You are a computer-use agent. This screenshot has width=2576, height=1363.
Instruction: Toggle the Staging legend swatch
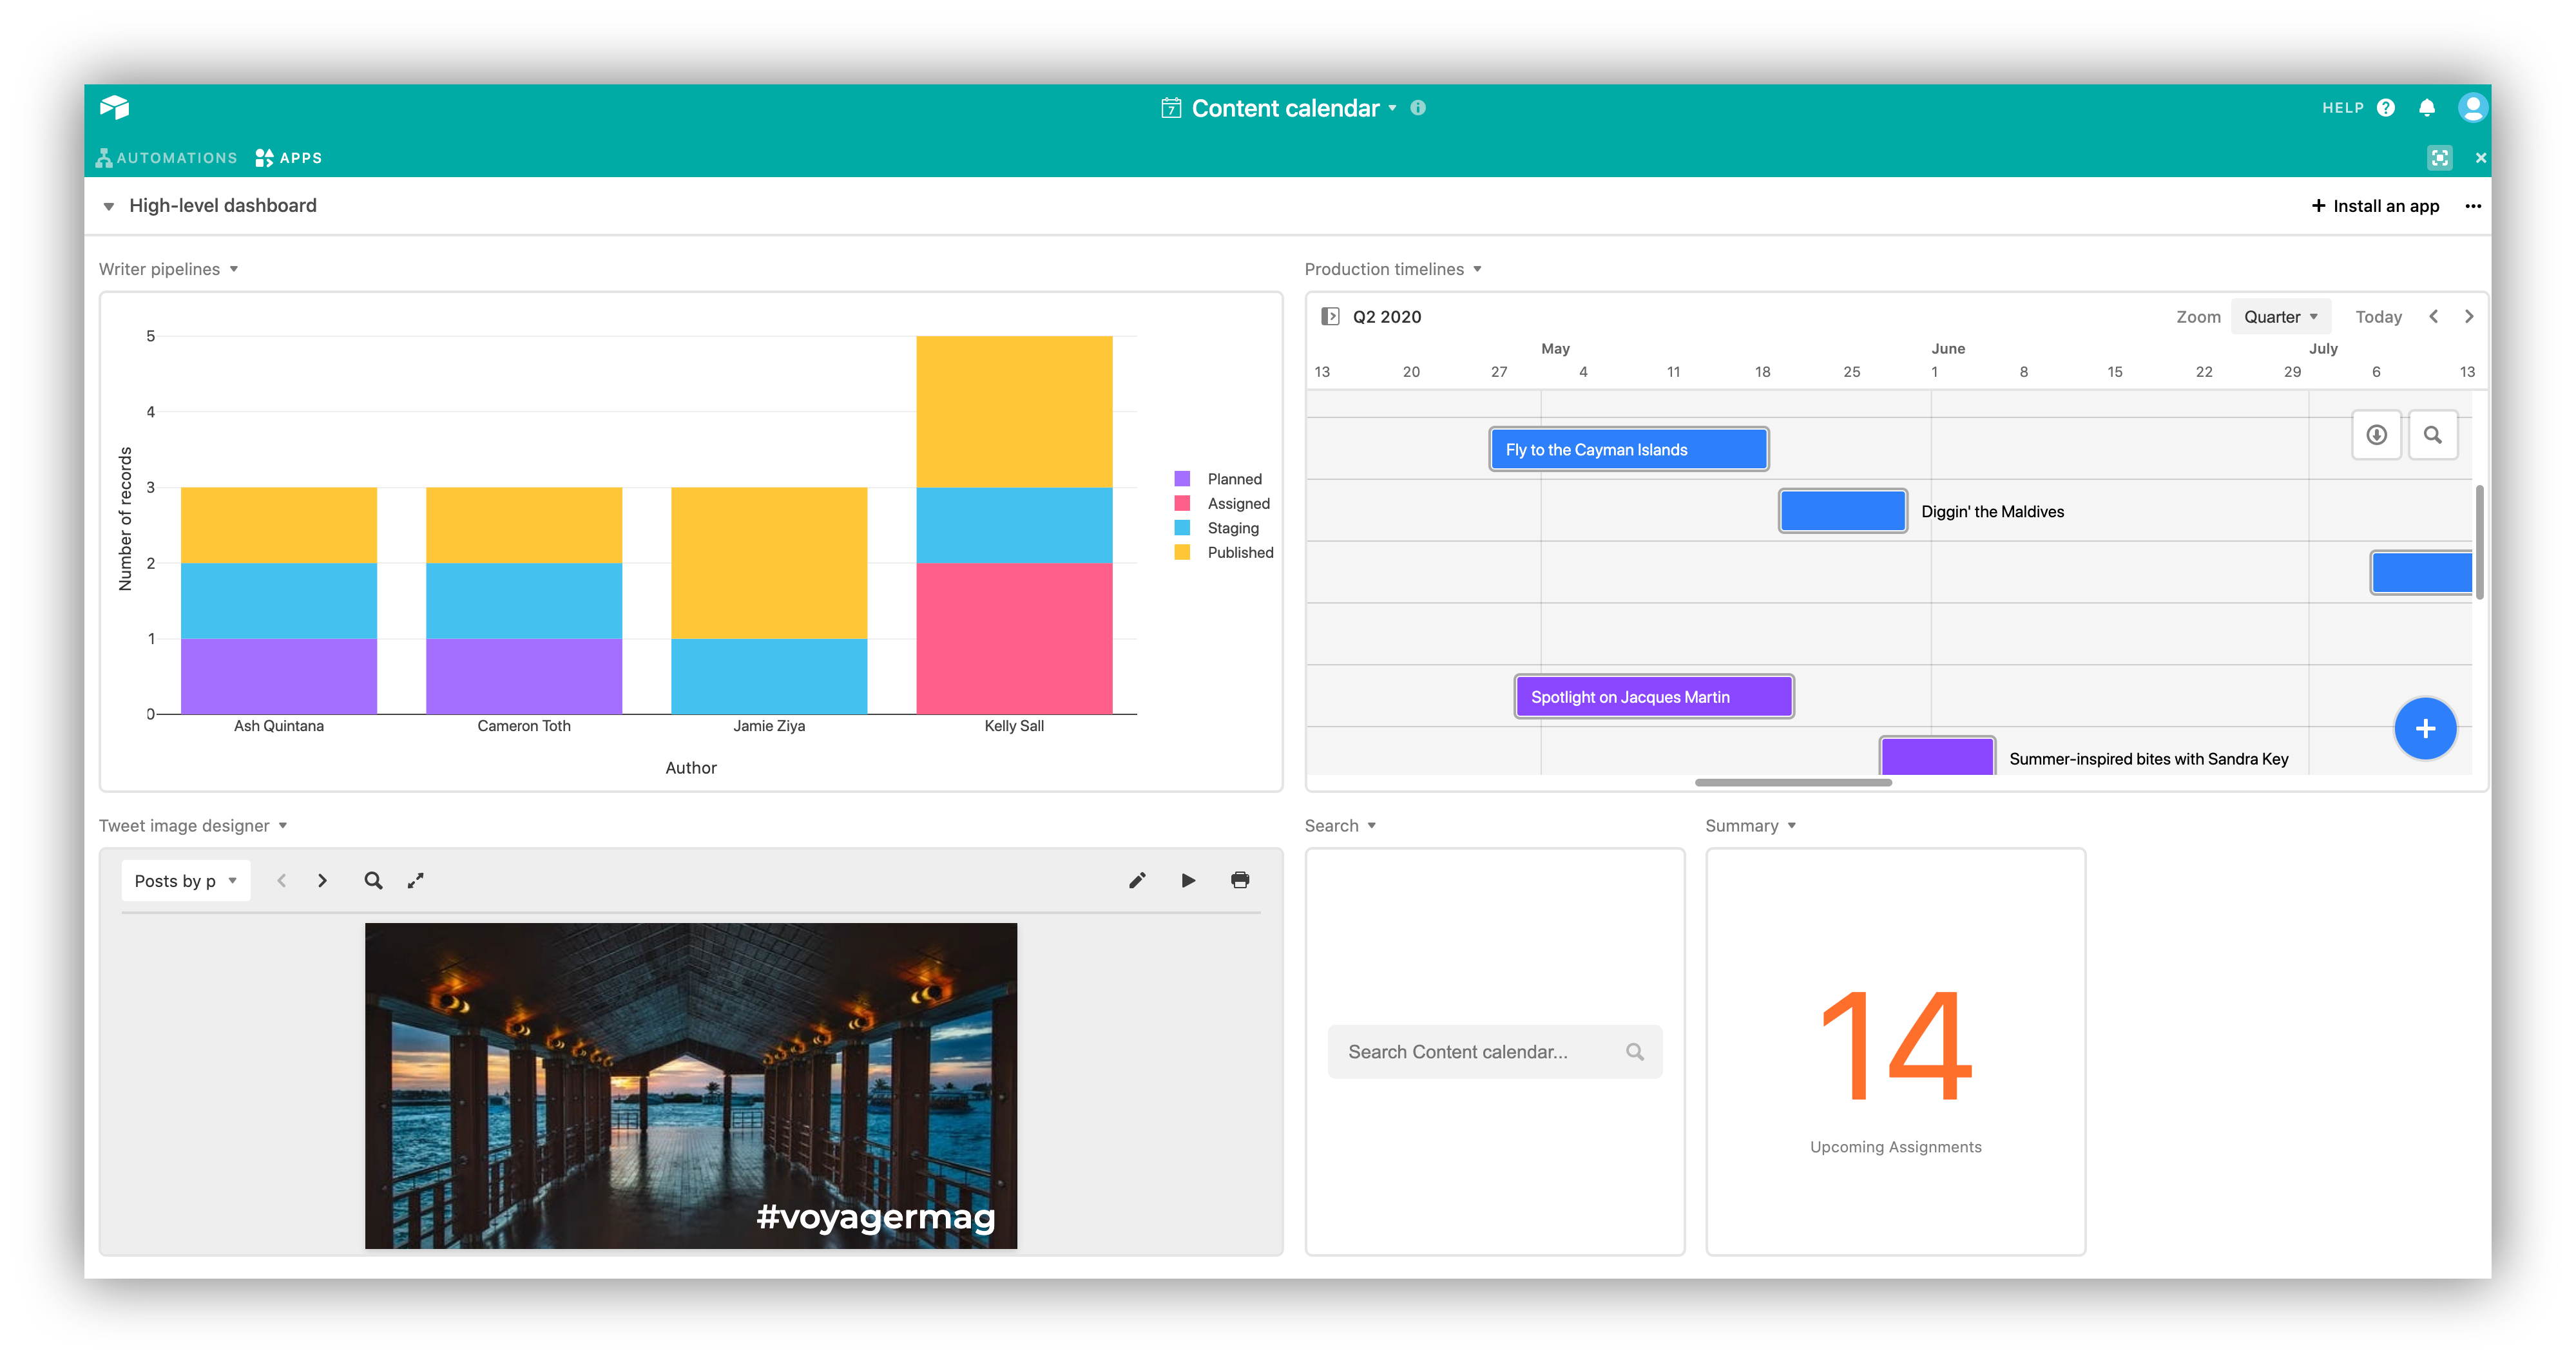(1182, 527)
